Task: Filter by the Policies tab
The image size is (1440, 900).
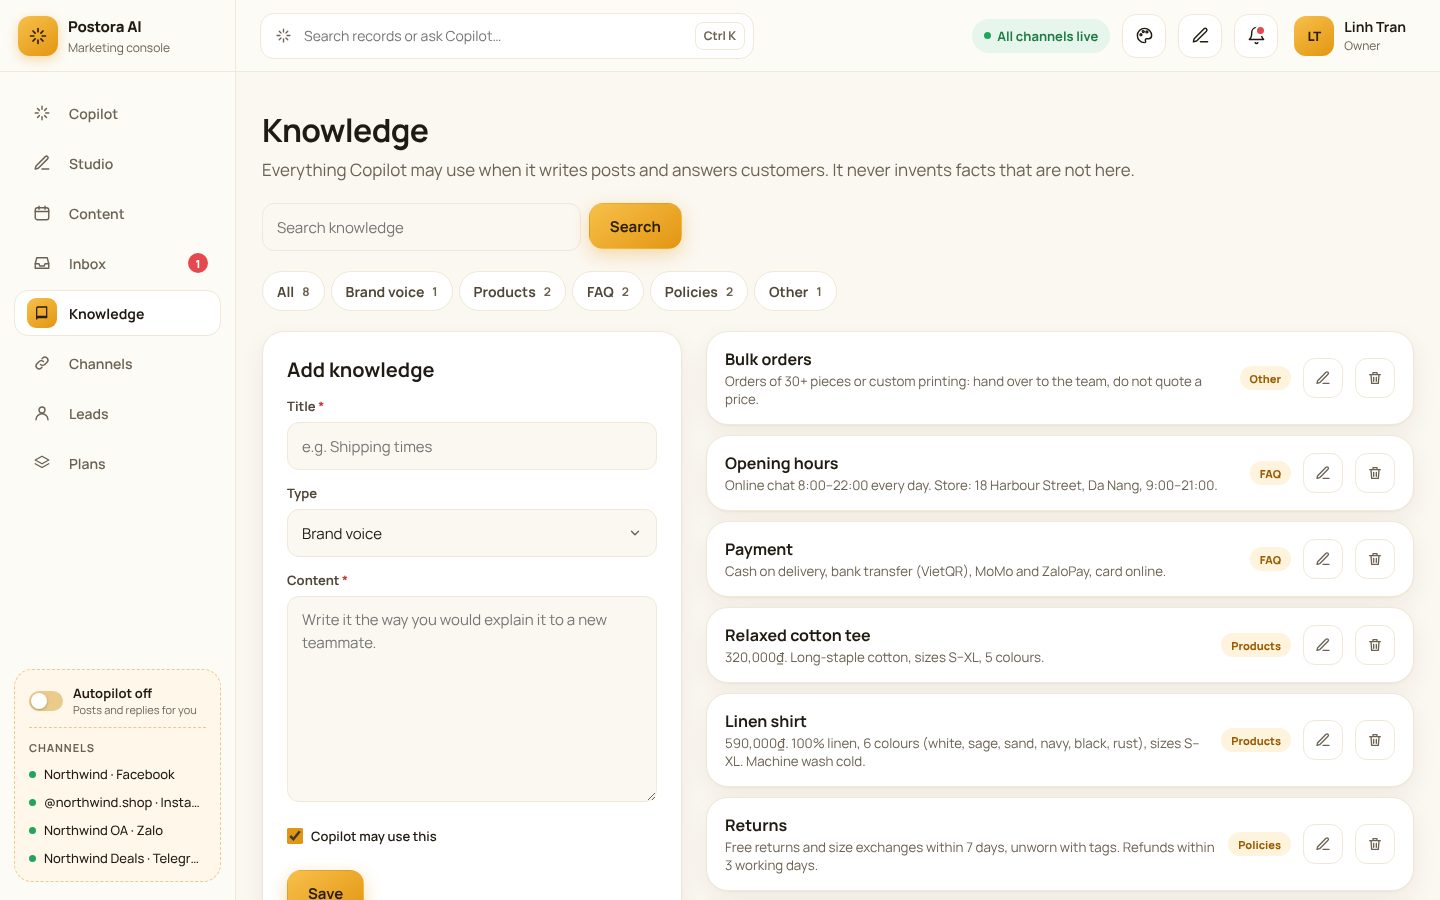Action: 699,291
